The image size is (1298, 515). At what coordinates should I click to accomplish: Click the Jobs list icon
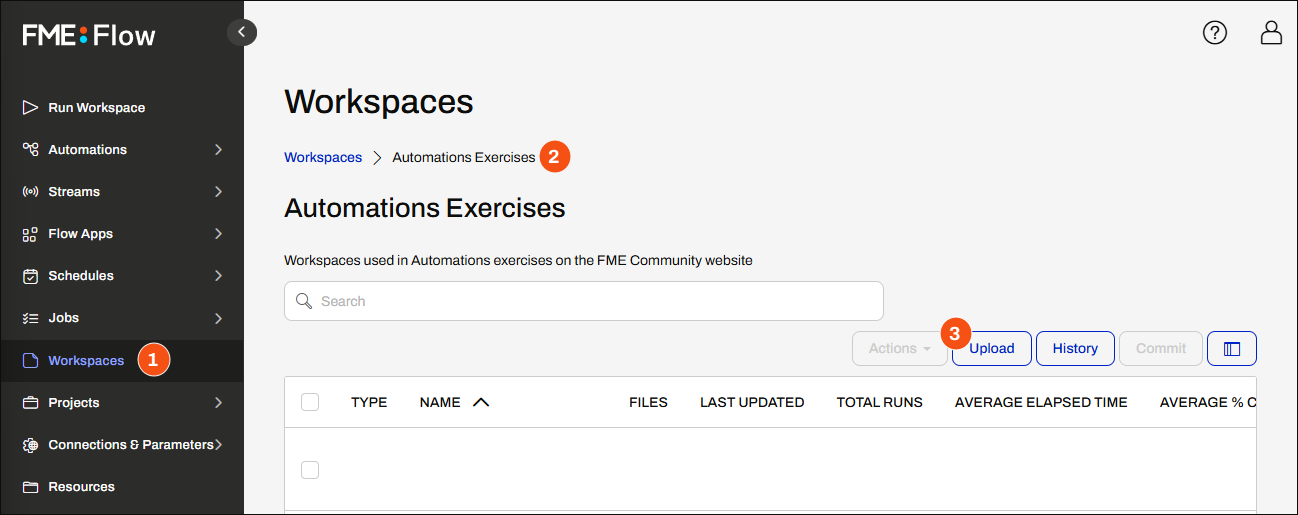30,317
